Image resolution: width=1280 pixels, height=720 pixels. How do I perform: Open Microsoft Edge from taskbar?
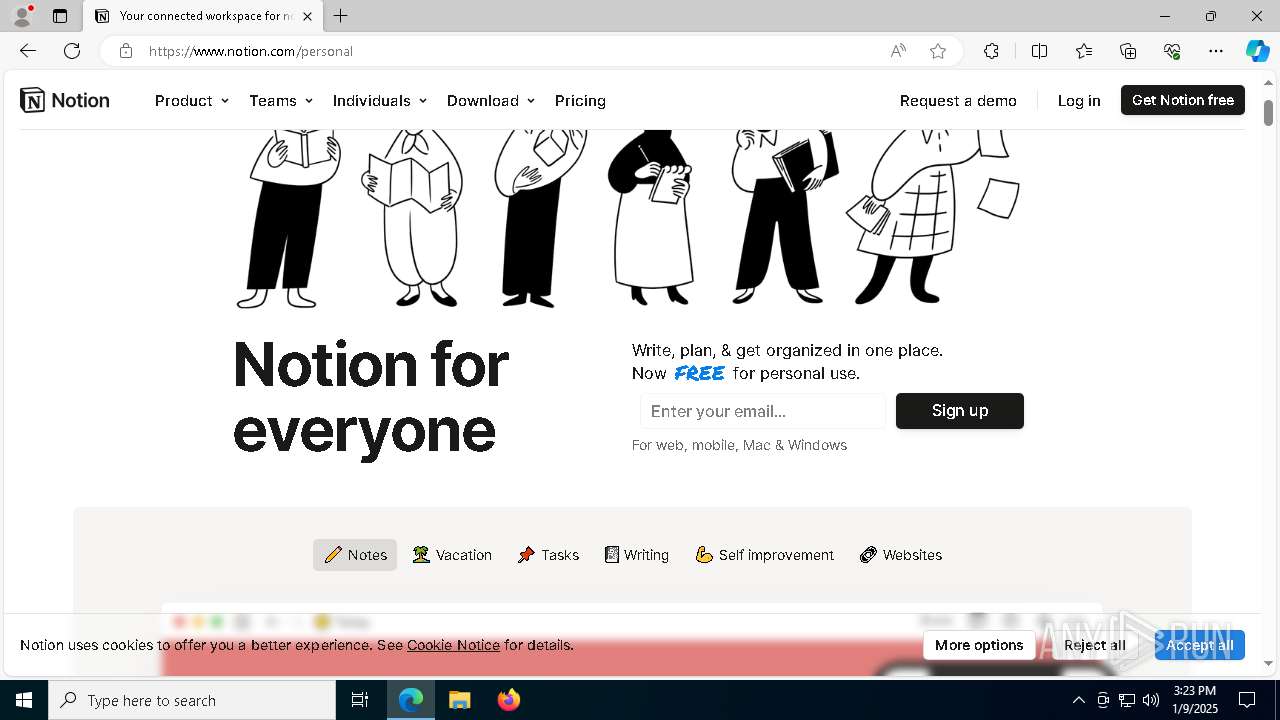pos(411,700)
